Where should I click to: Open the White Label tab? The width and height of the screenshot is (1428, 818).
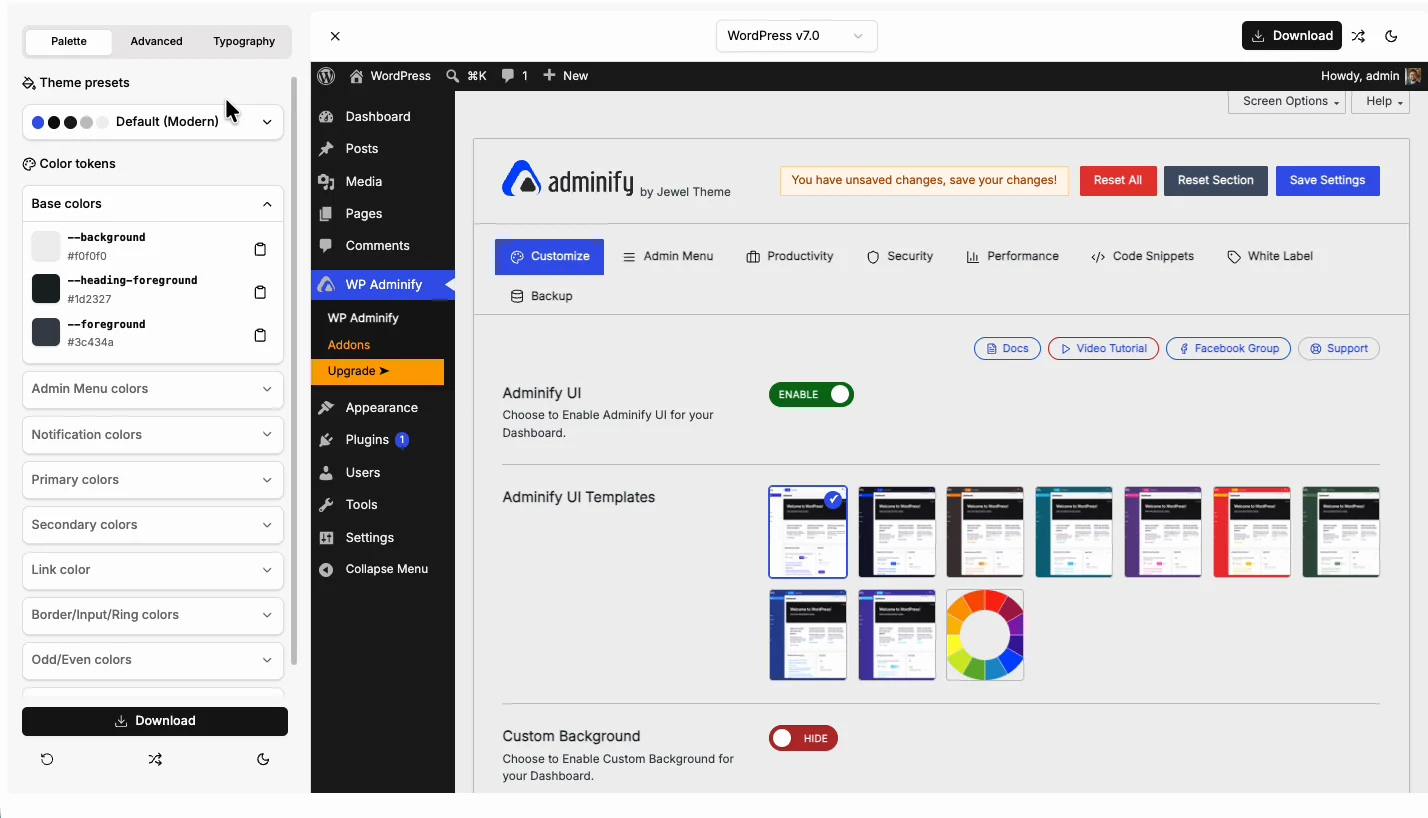coord(1270,256)
